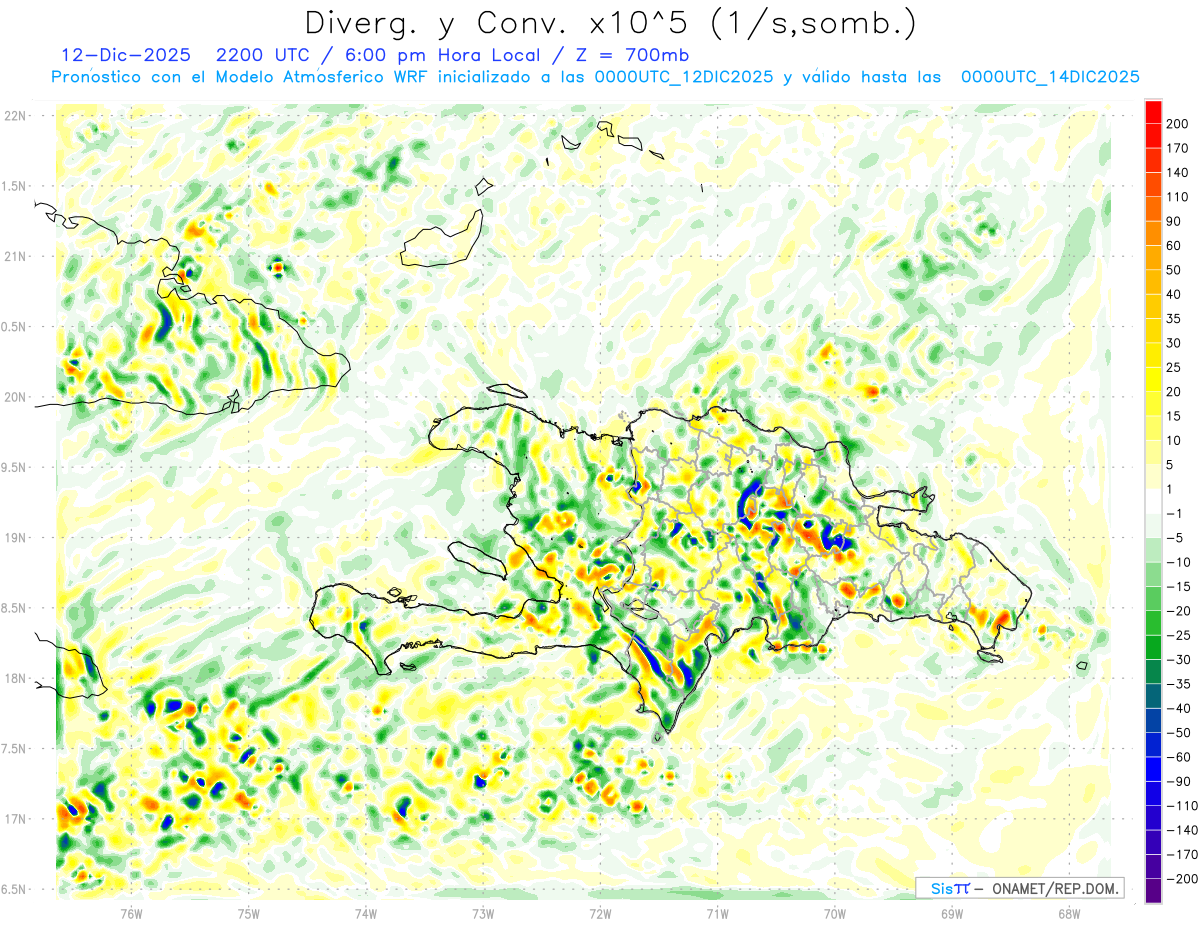Click the colorbar label "-170"
This screenshot has height=927, width=1200.
1182,855
